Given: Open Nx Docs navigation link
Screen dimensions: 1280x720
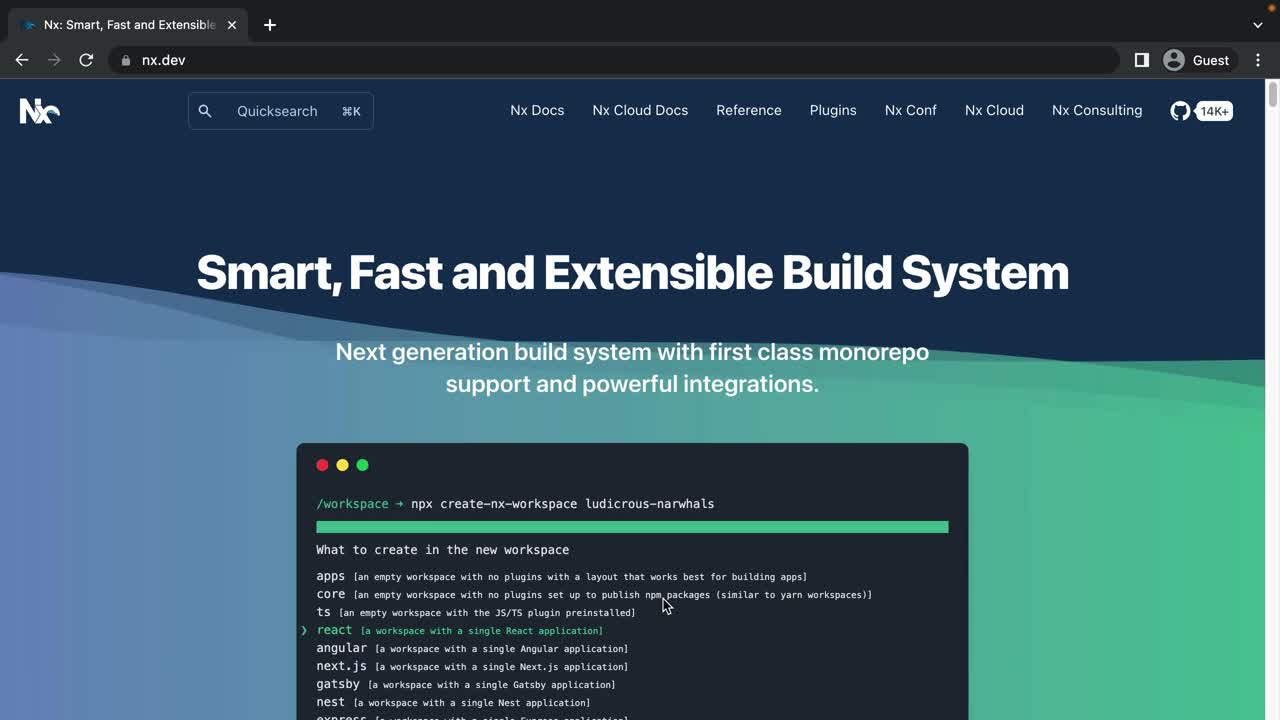Looking at the screenshot, I should click(x=537, y=110).
